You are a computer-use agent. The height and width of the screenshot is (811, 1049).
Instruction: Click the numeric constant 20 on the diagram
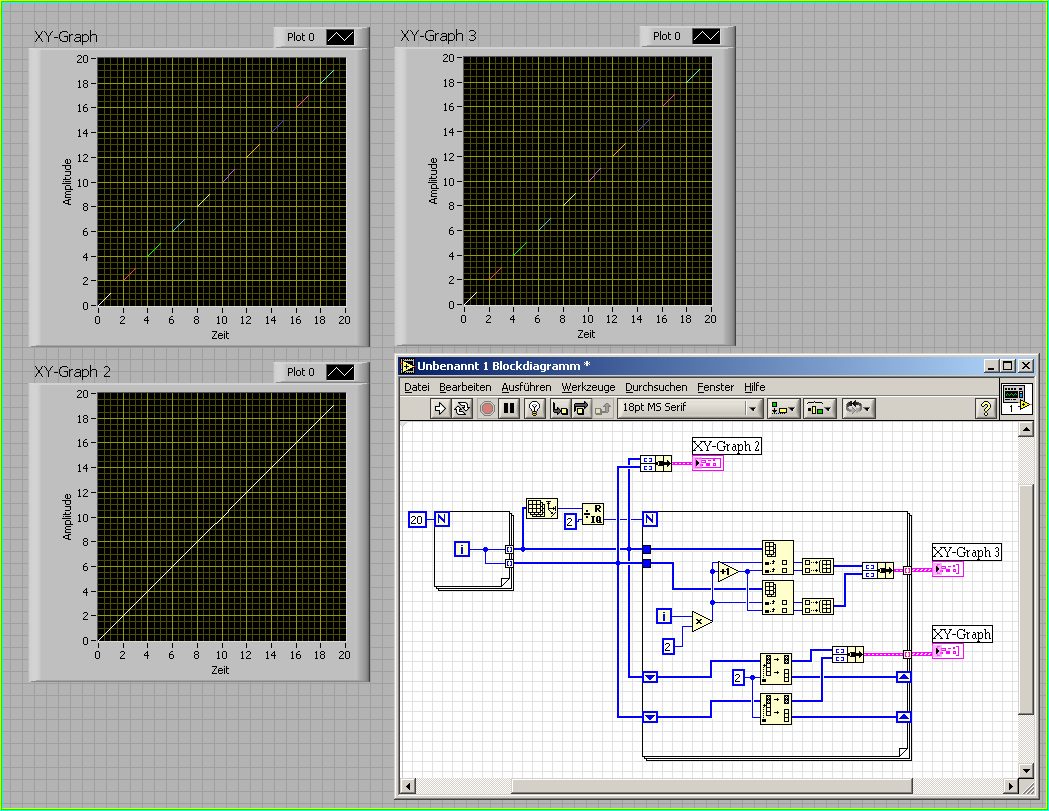coord(417,519)
